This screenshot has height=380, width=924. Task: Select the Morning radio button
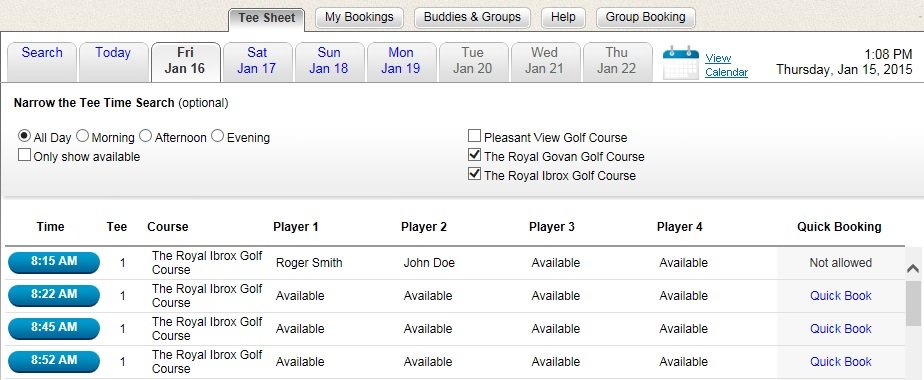pyautogui.click(x=82, y=136)
